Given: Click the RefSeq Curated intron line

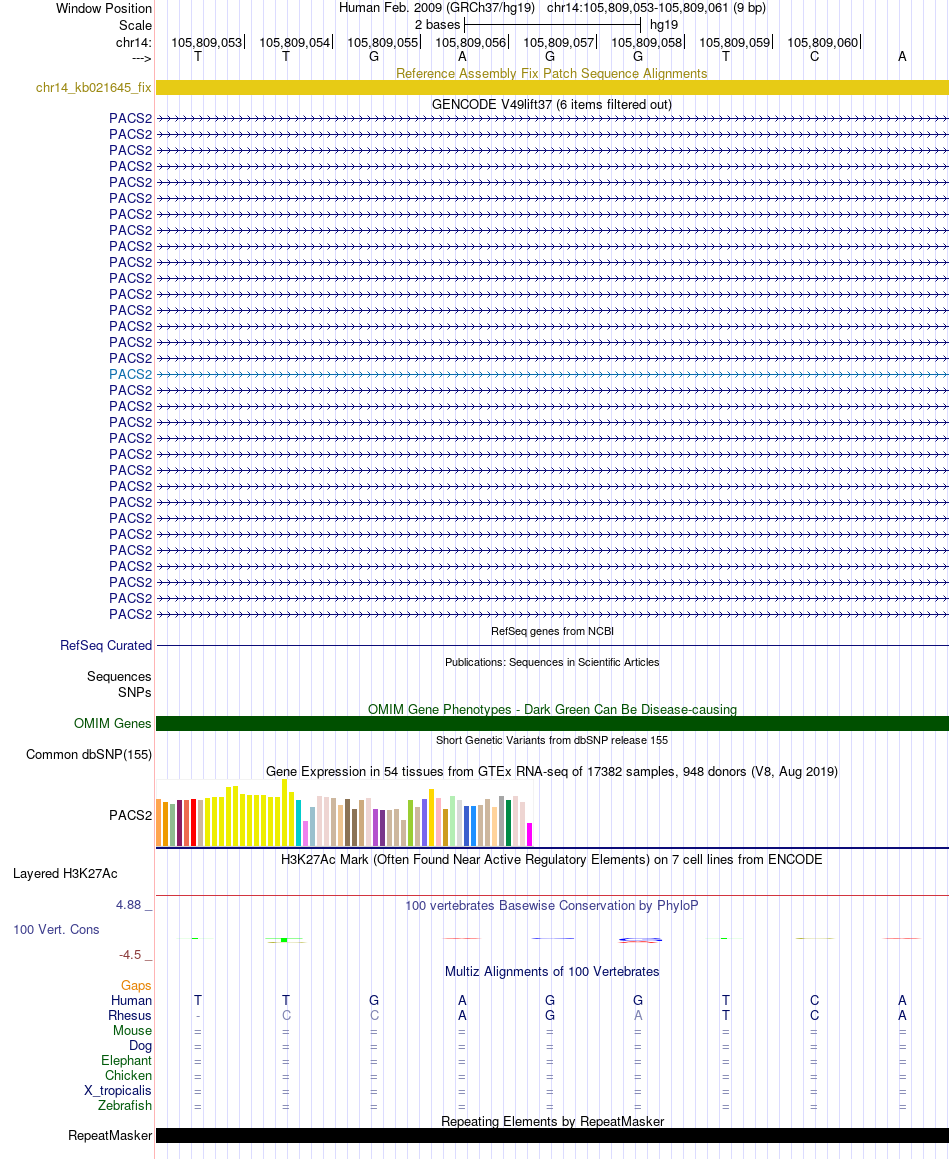Looking at the screenshot, I should point(552,645).
